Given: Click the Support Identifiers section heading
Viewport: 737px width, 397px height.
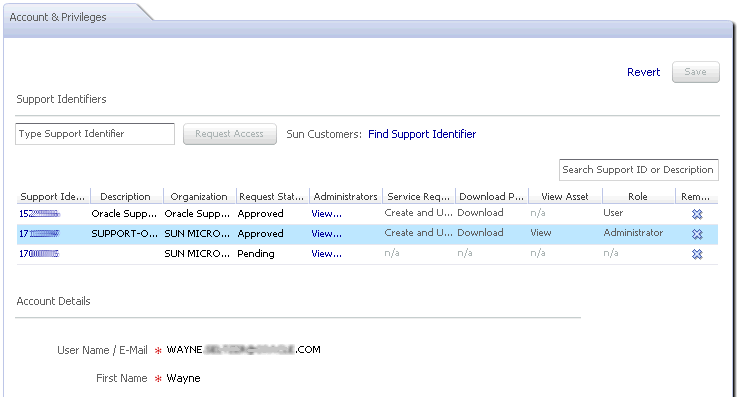Looking at the screenshot, I should 61,99.
